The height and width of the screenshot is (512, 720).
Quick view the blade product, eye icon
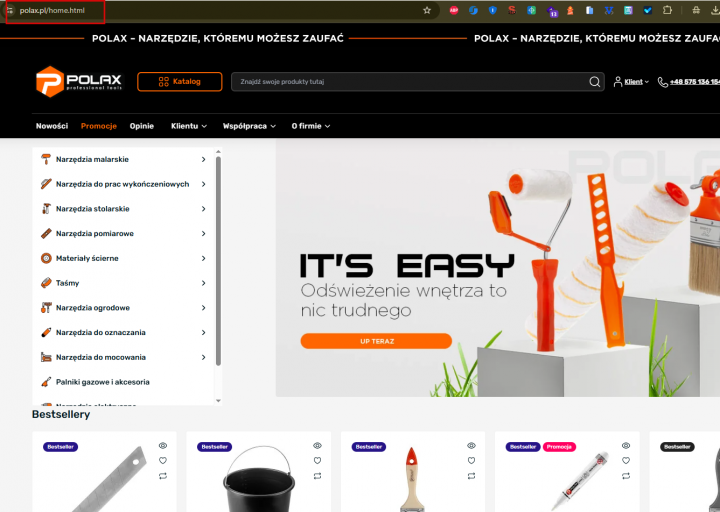tap(163, 446)
